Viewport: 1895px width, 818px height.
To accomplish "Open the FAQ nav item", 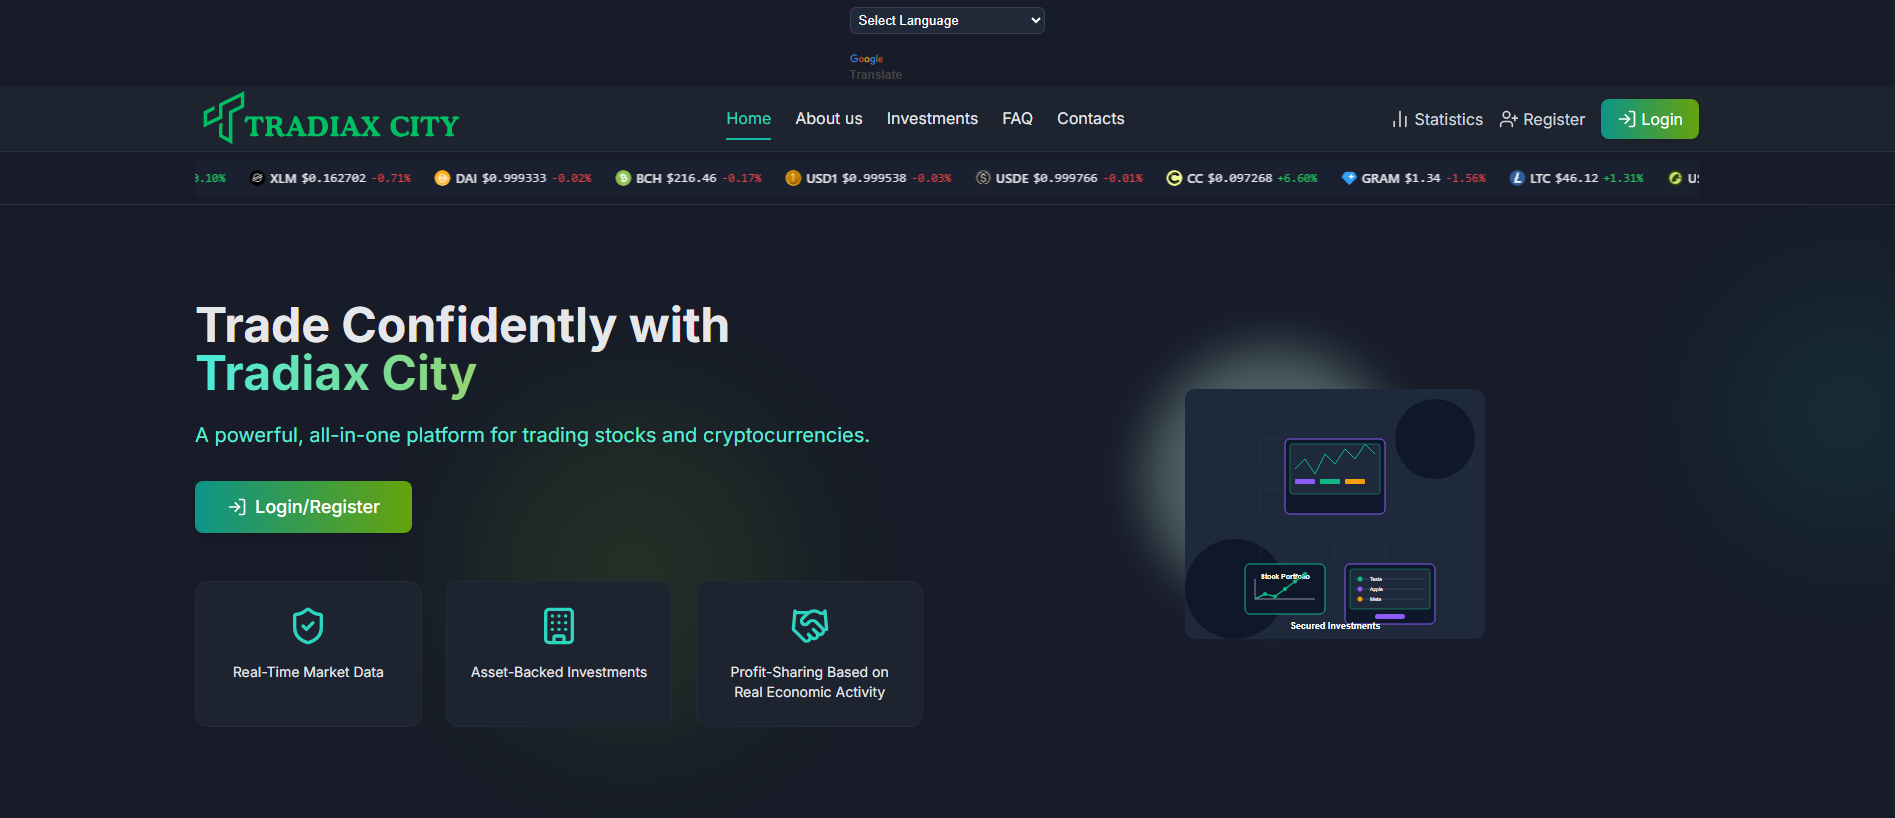I will click(x=1018, y=118).
